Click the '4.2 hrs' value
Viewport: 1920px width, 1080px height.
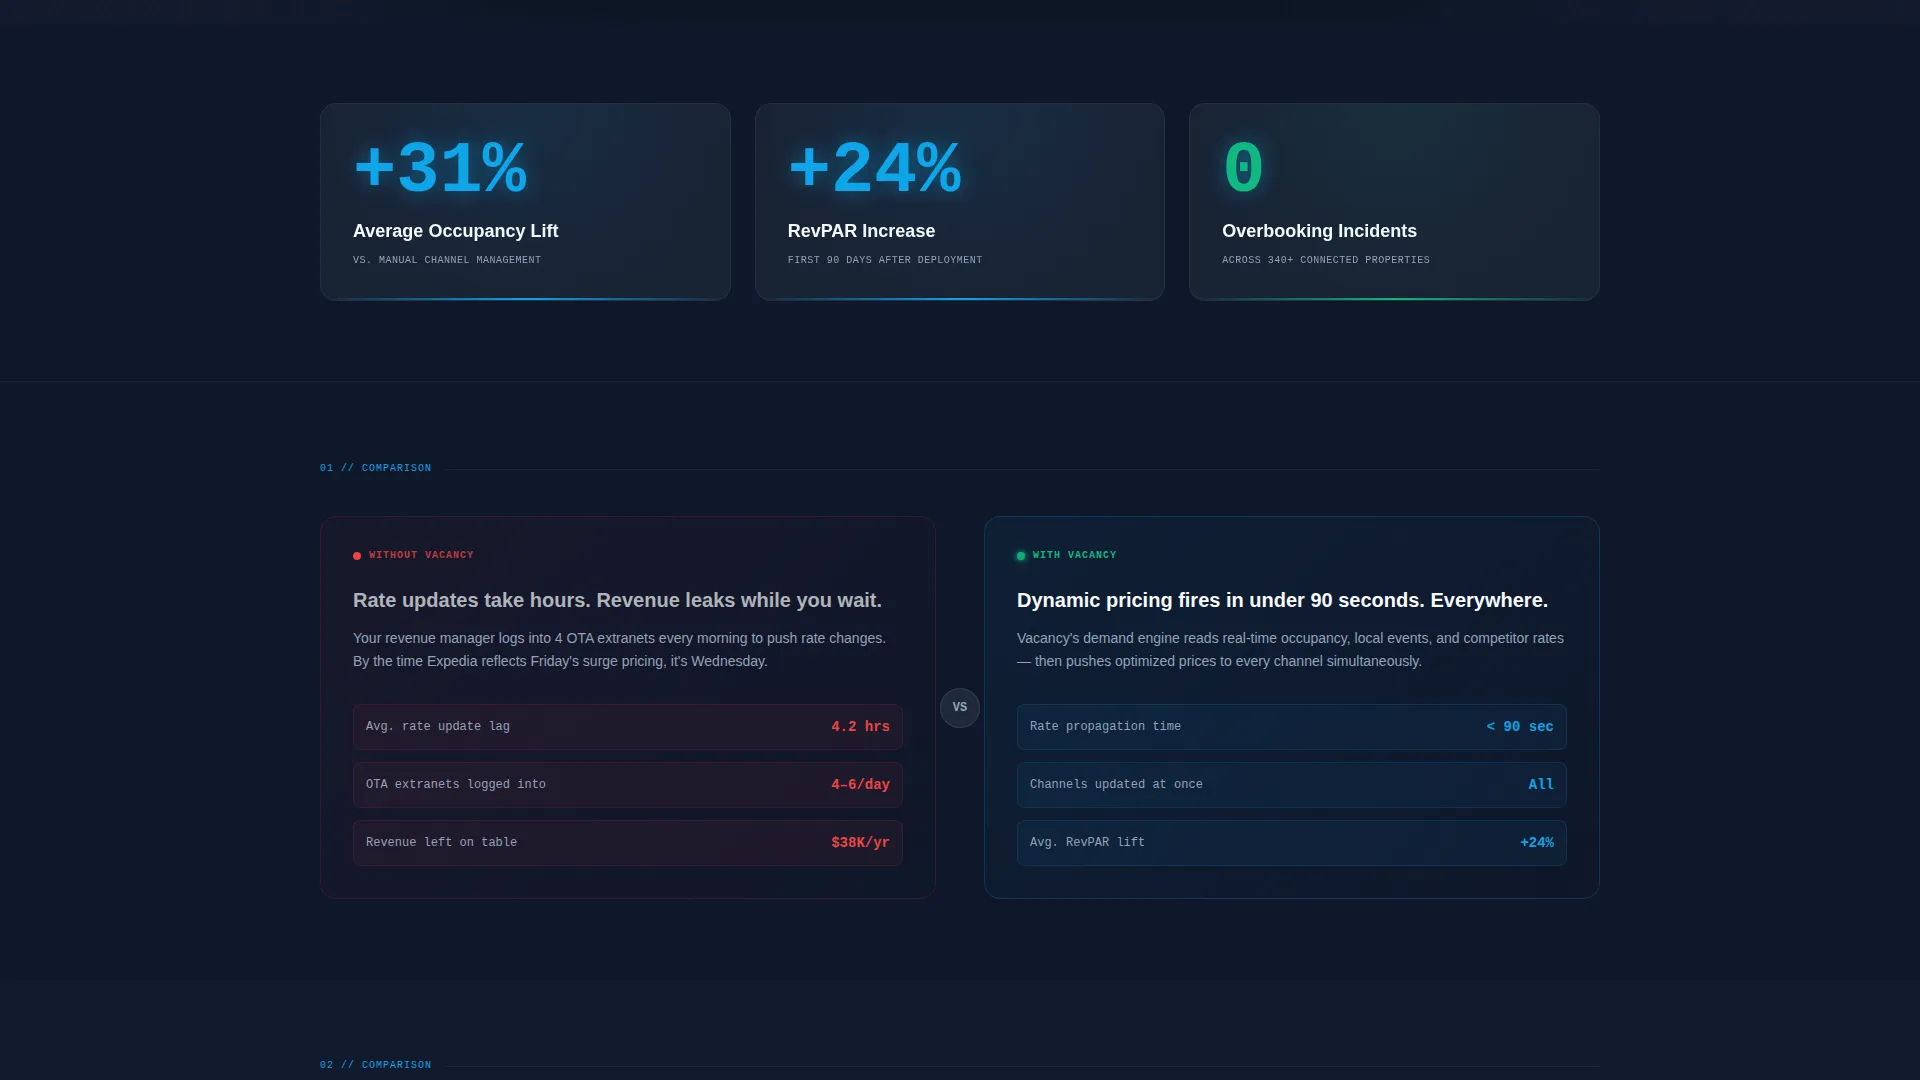click(x=860, y=727)
